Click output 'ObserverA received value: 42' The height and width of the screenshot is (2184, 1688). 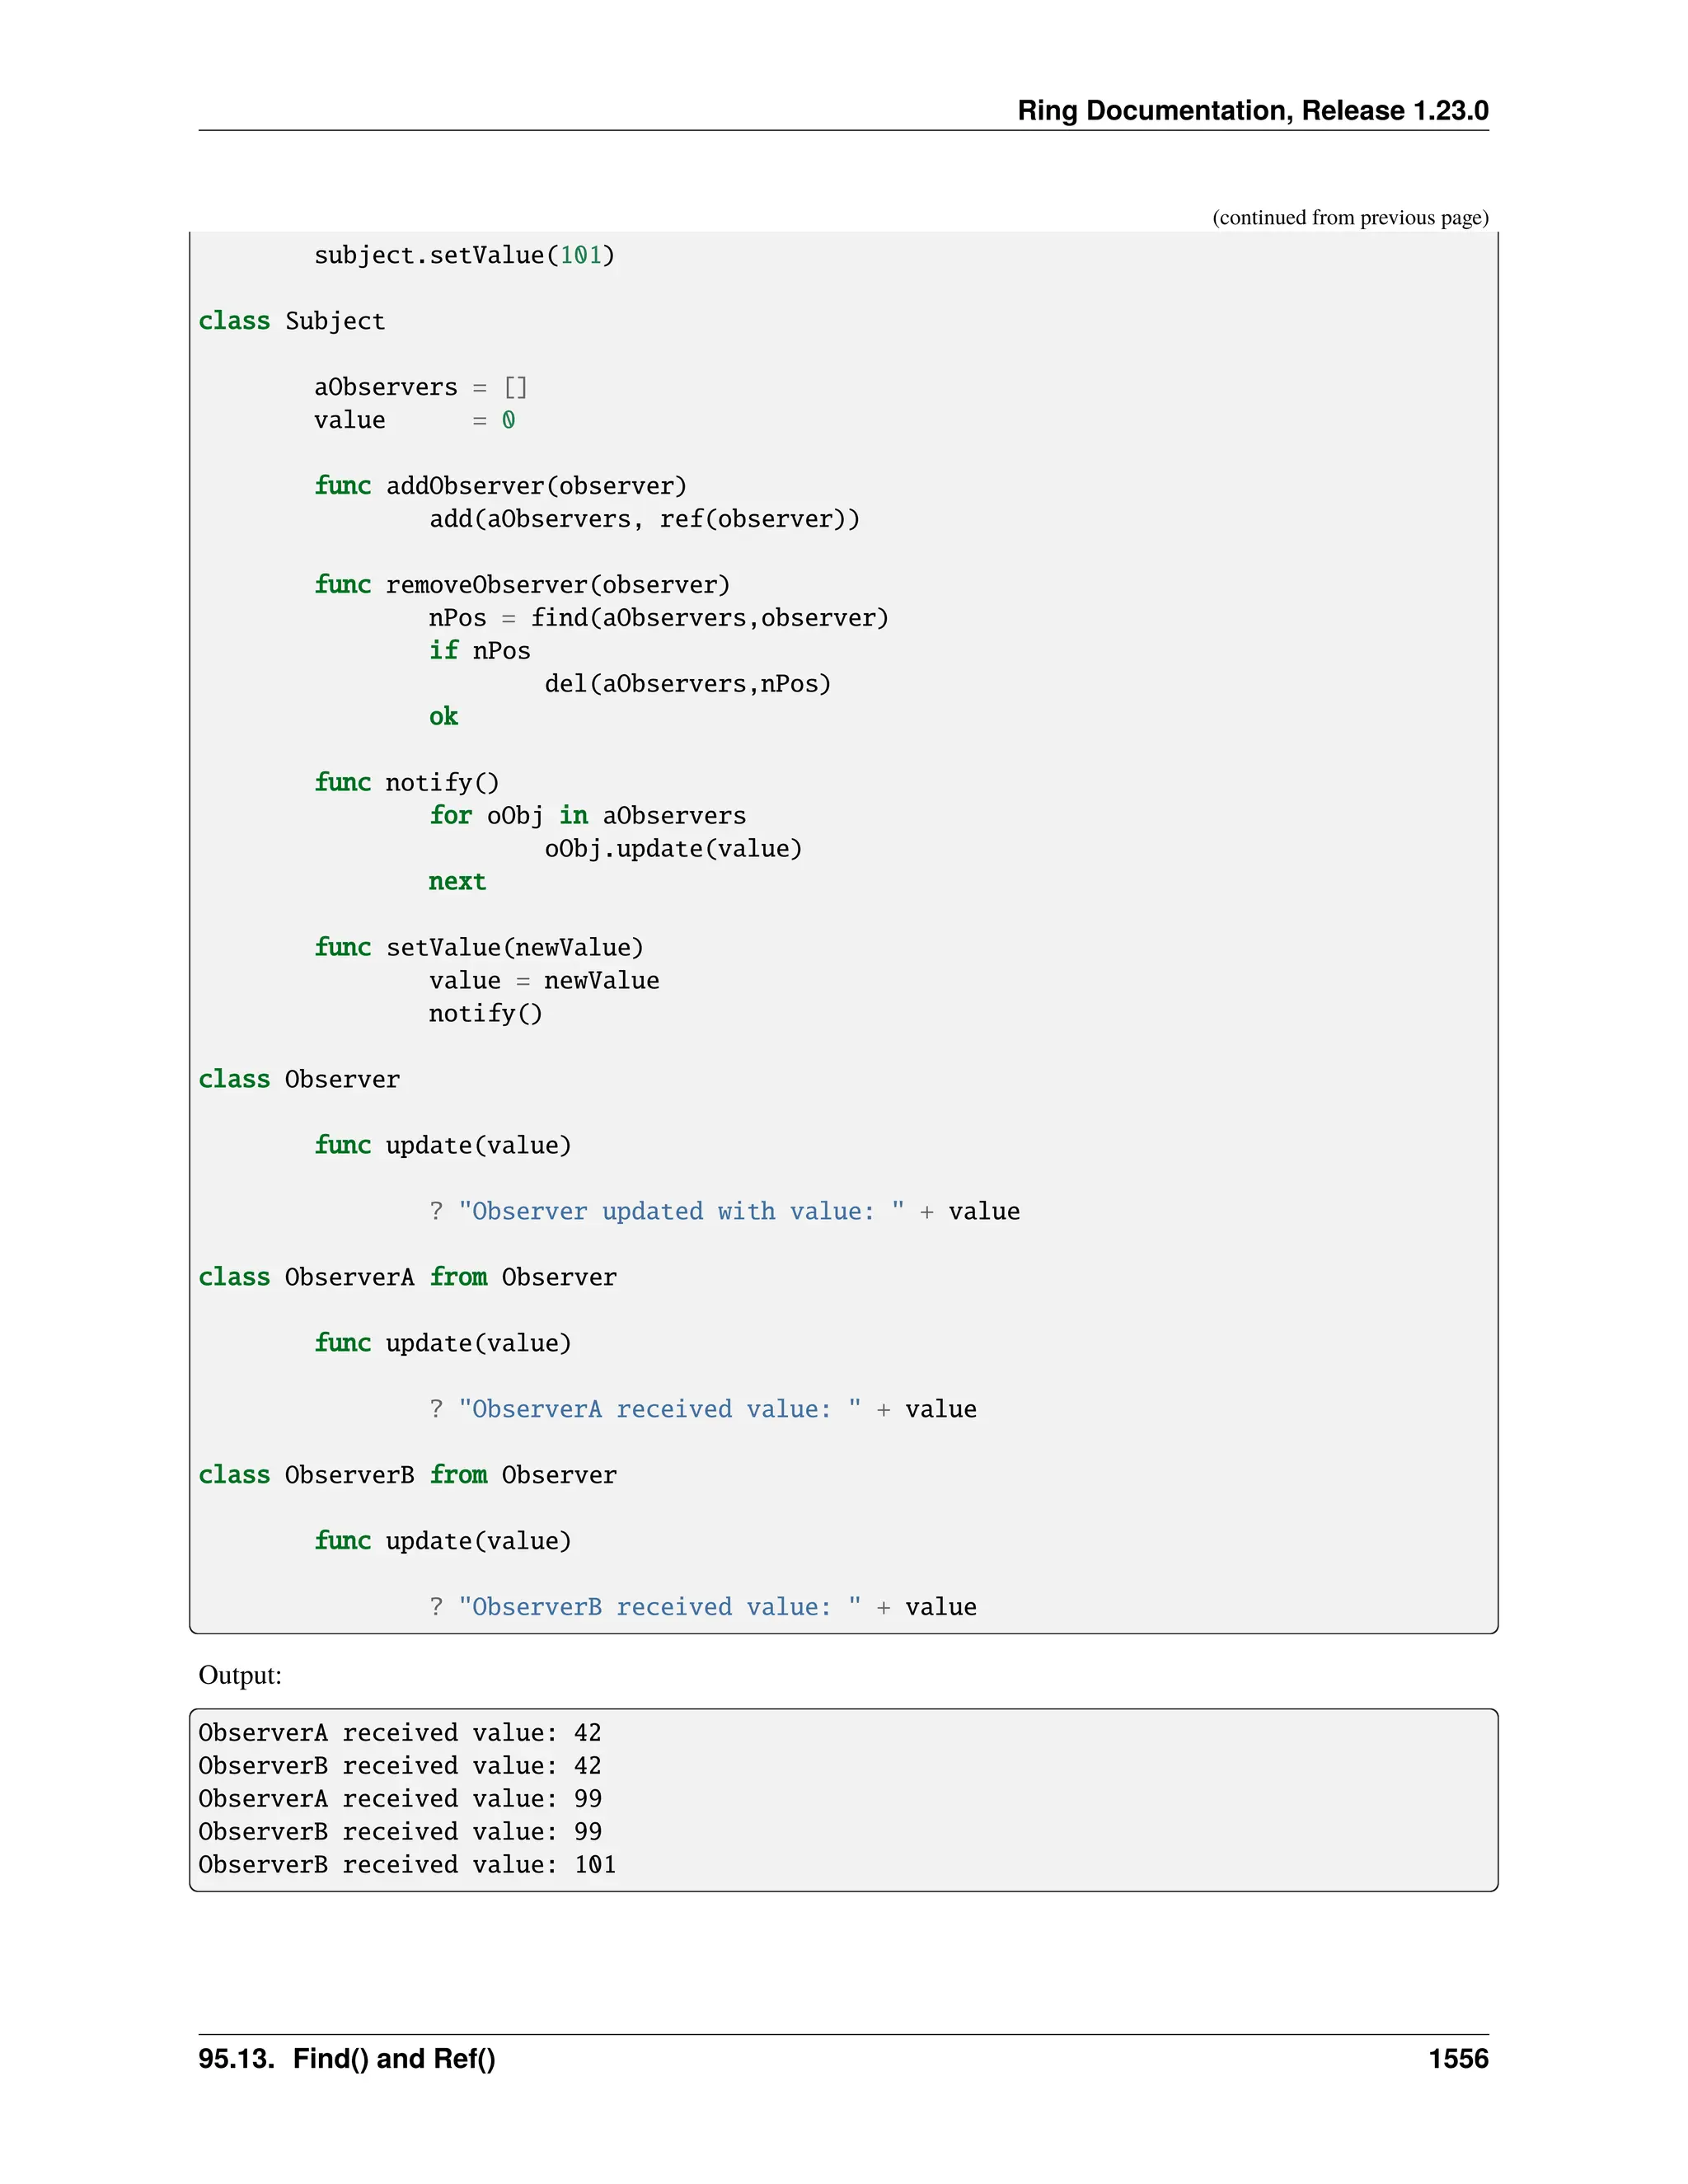pyautogui.click(x=400, y=1733)
